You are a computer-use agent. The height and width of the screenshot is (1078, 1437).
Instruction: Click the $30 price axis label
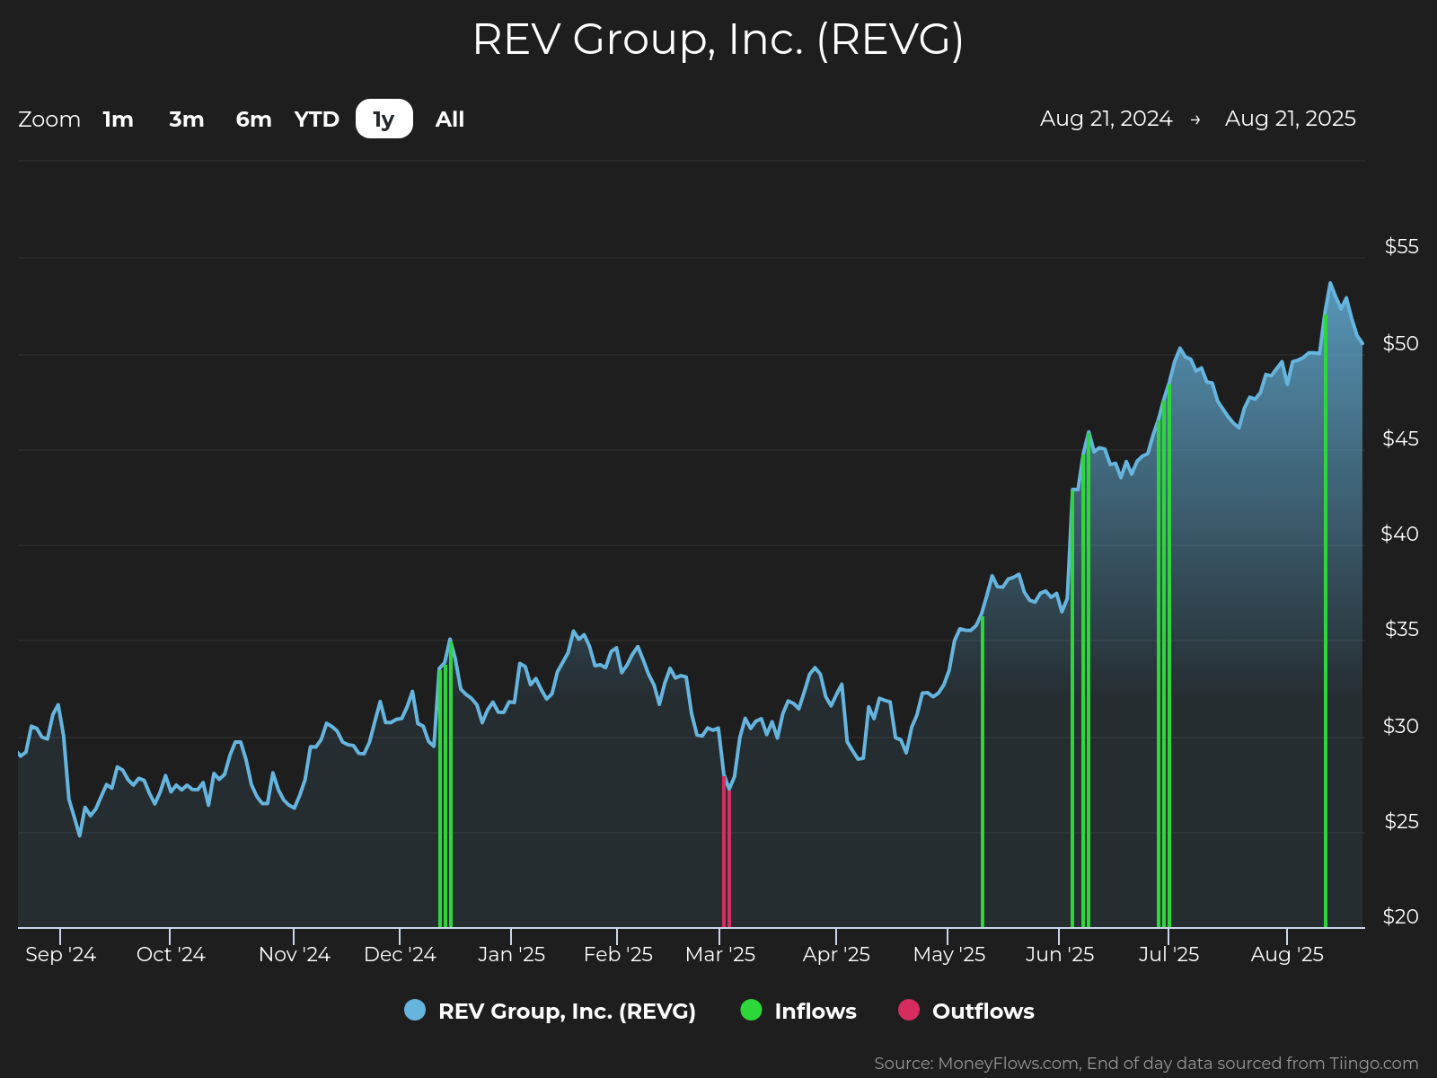point(1400,725)
